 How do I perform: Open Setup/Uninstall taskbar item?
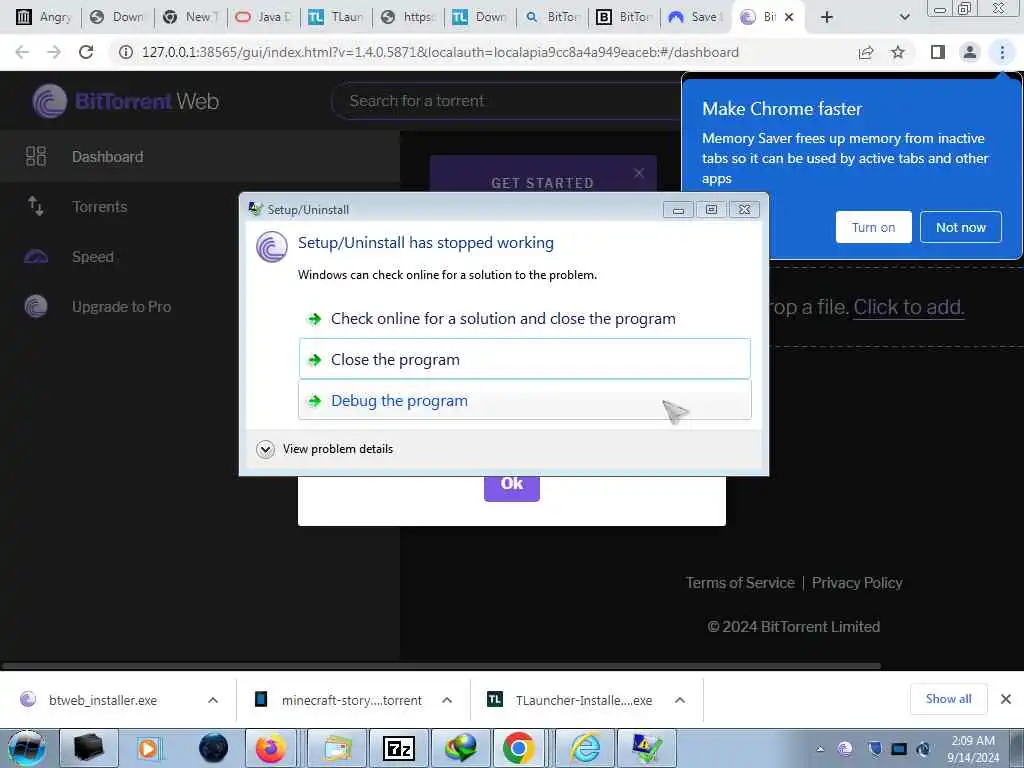[x=646, y=748]
